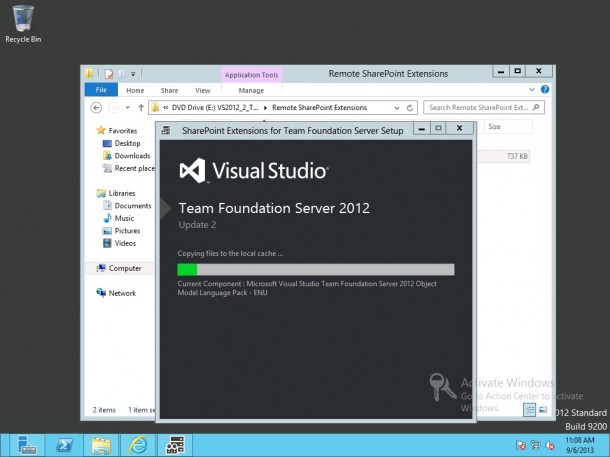Click the muted speaker tray icon

pos(550,445)
